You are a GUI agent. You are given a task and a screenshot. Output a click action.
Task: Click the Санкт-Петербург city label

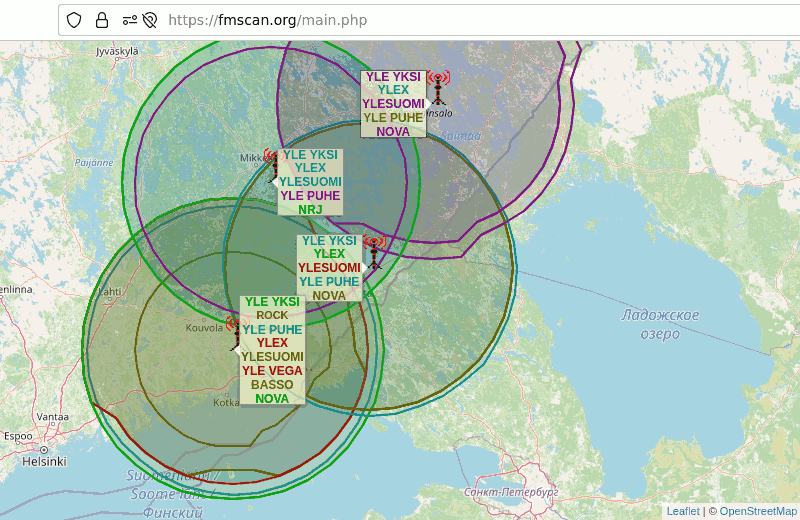(x=511, y=492)
